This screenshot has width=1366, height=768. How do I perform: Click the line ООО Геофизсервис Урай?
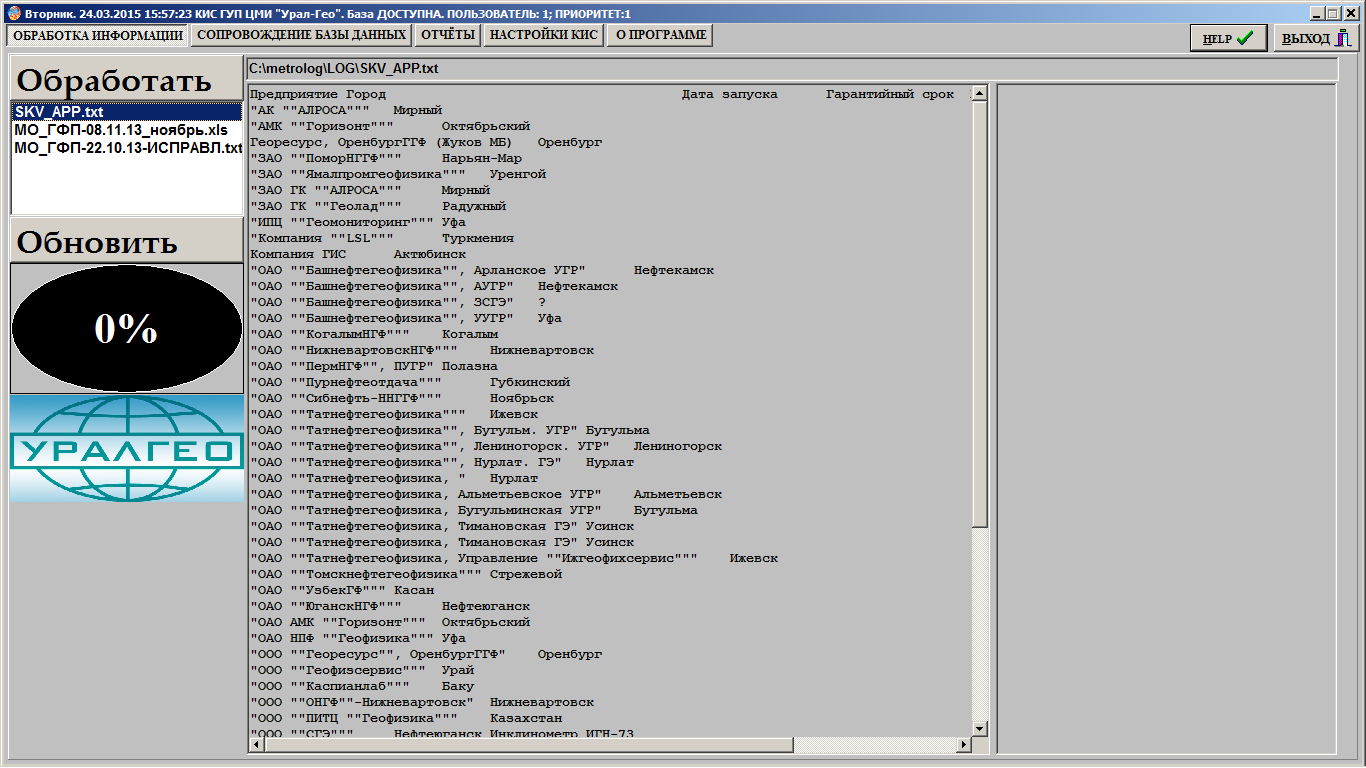tap(361, 670)
